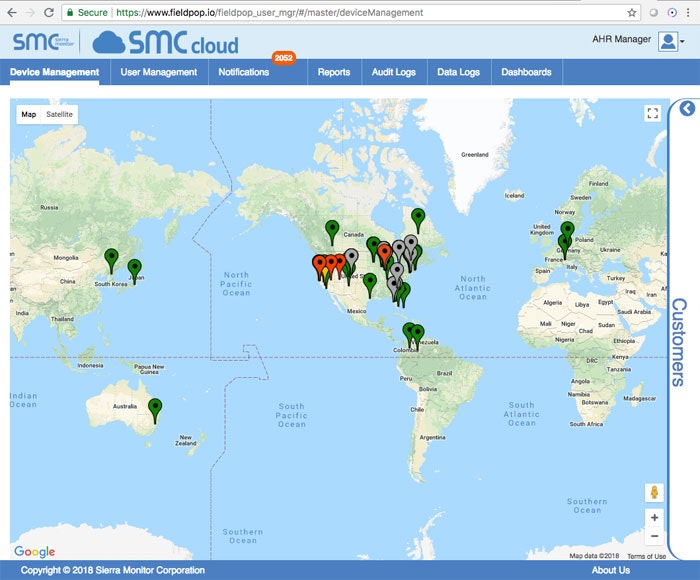Open map Terms of Use link
This screenshot has height=580, width=700.
(x=646, y=556)
